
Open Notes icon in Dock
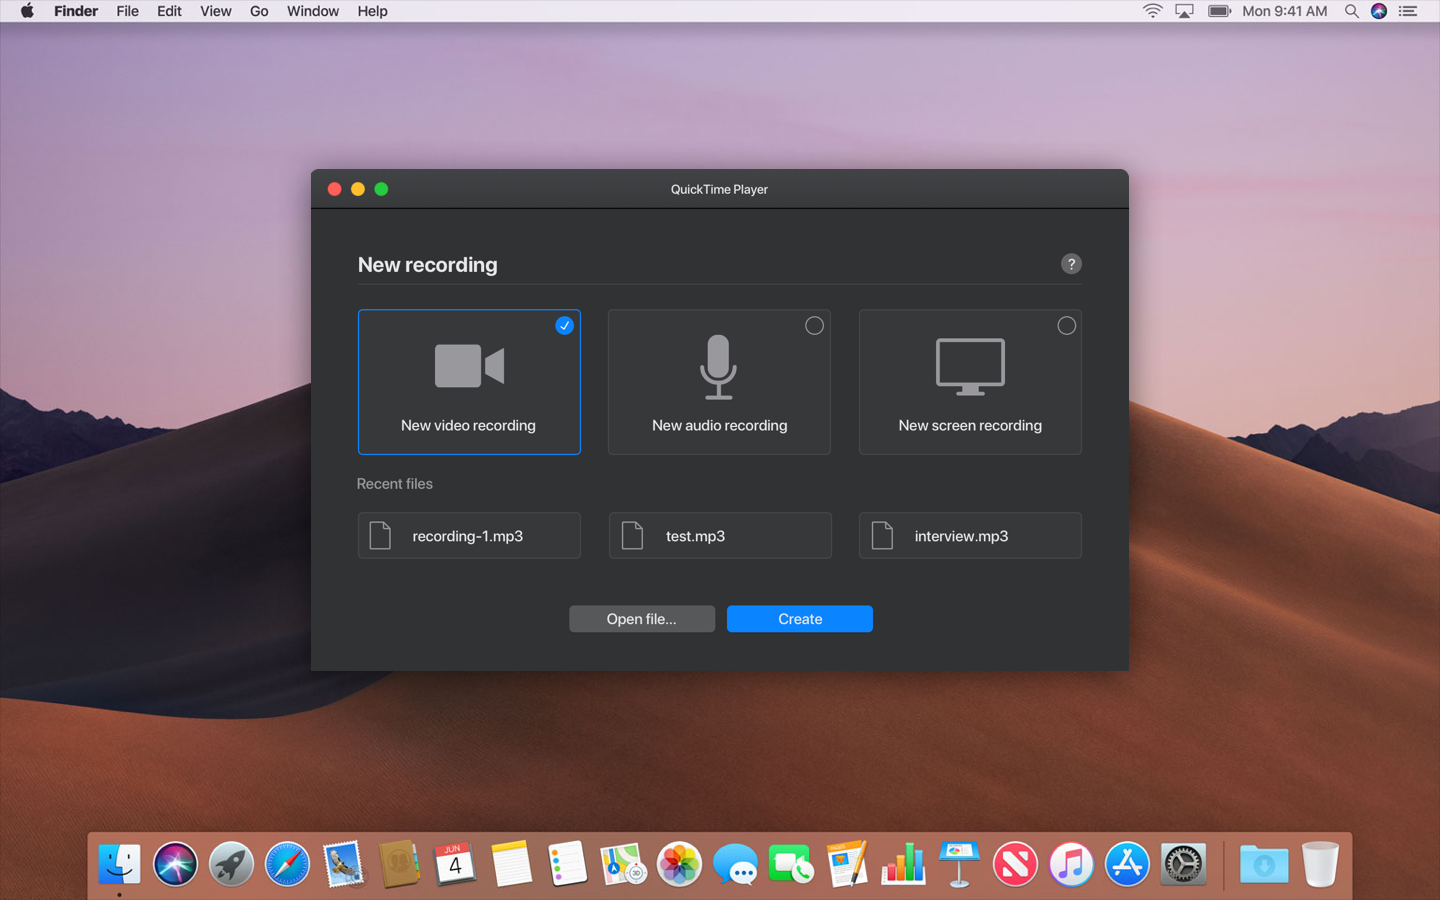tap(511, 864)
